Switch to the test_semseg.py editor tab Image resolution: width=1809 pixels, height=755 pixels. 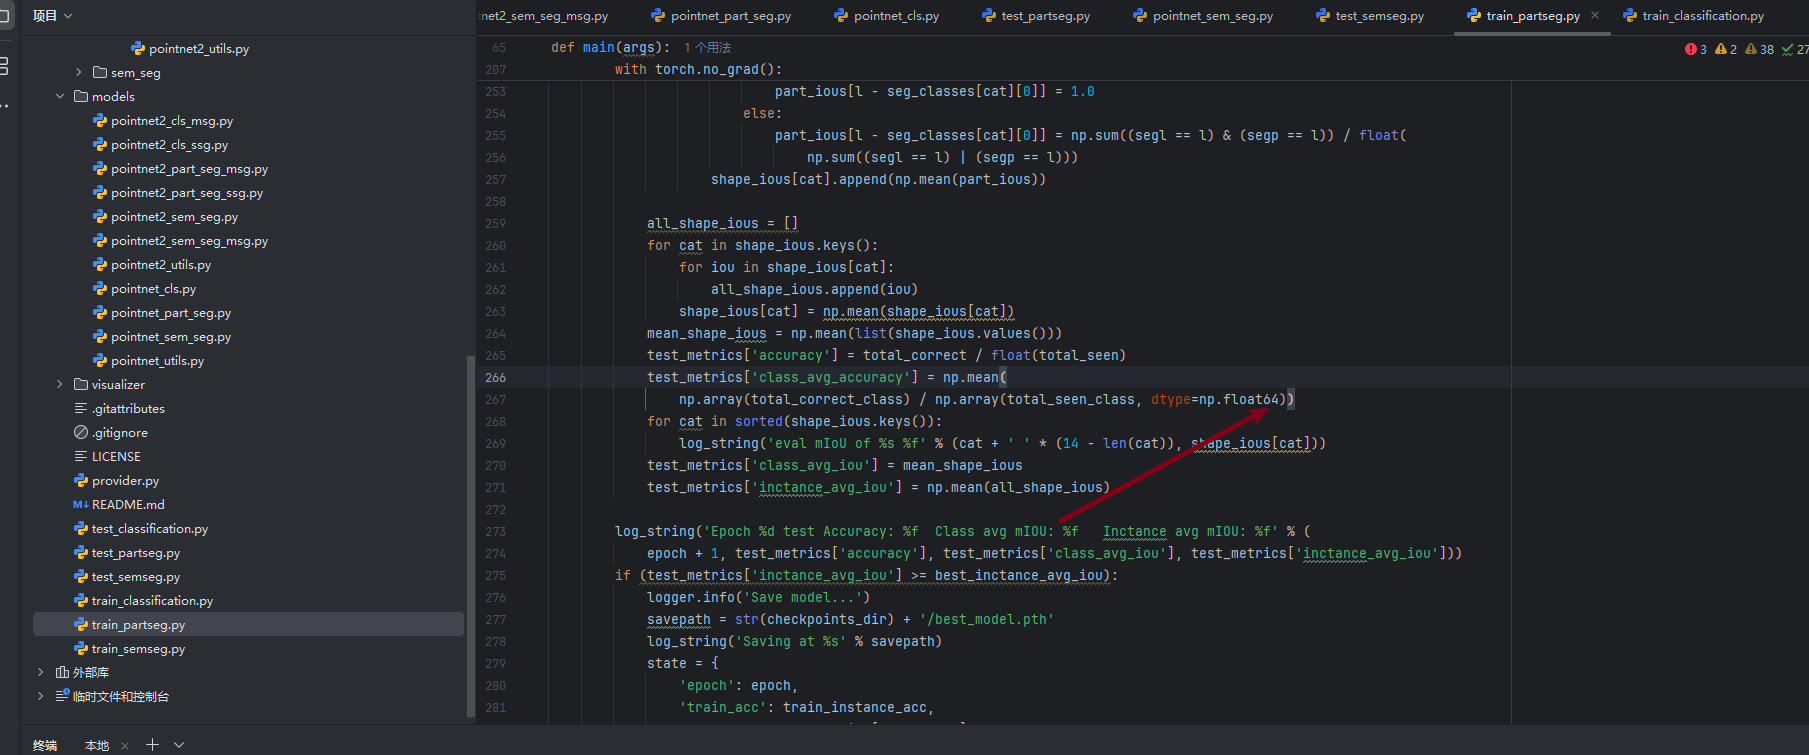[x=1370, y=16]
